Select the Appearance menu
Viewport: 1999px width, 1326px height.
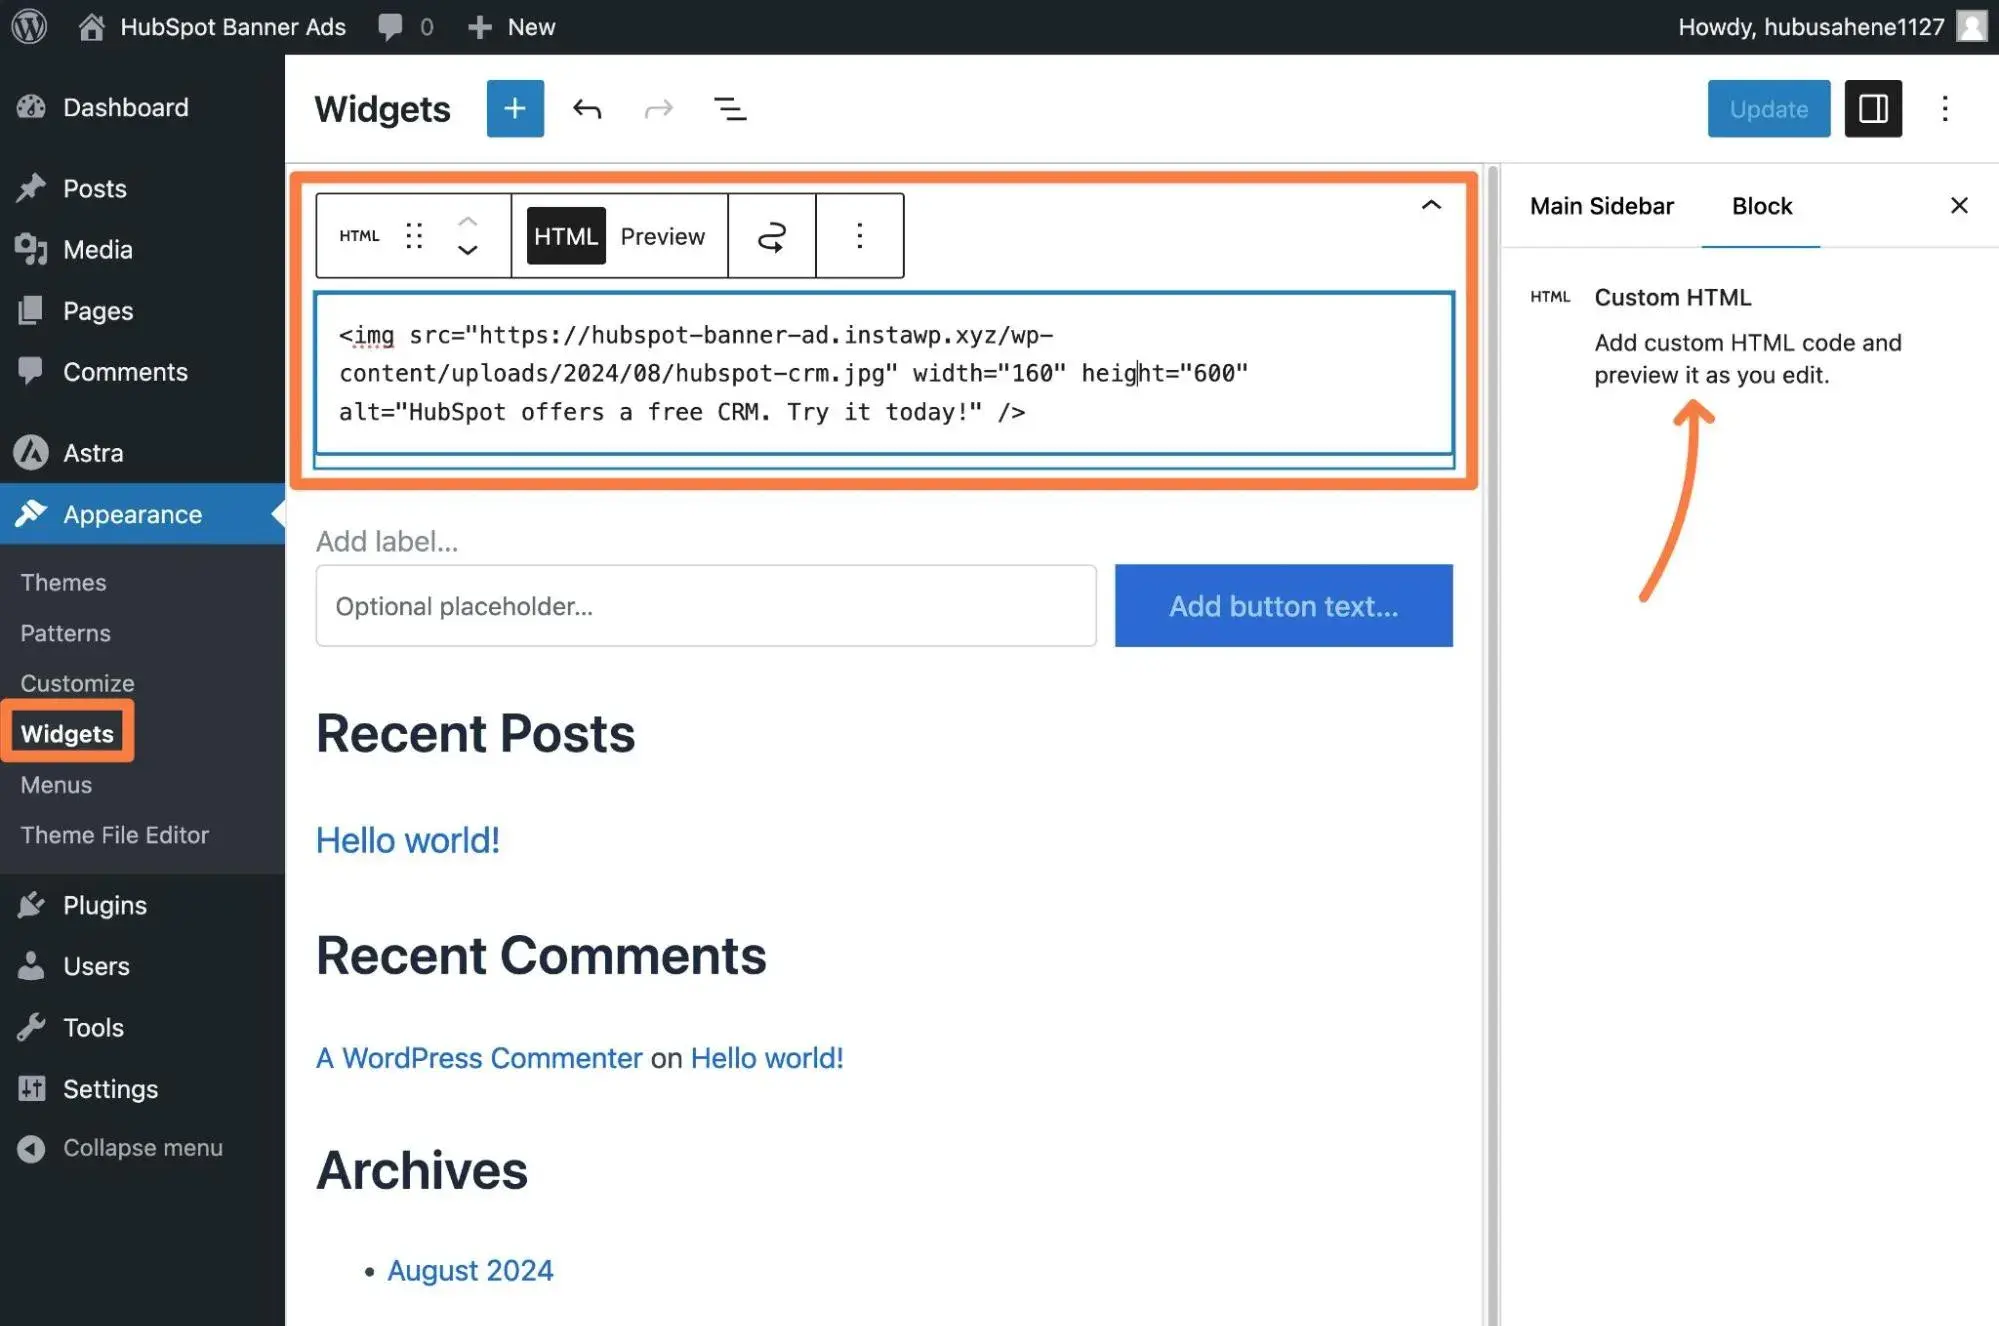coord(142,514)
